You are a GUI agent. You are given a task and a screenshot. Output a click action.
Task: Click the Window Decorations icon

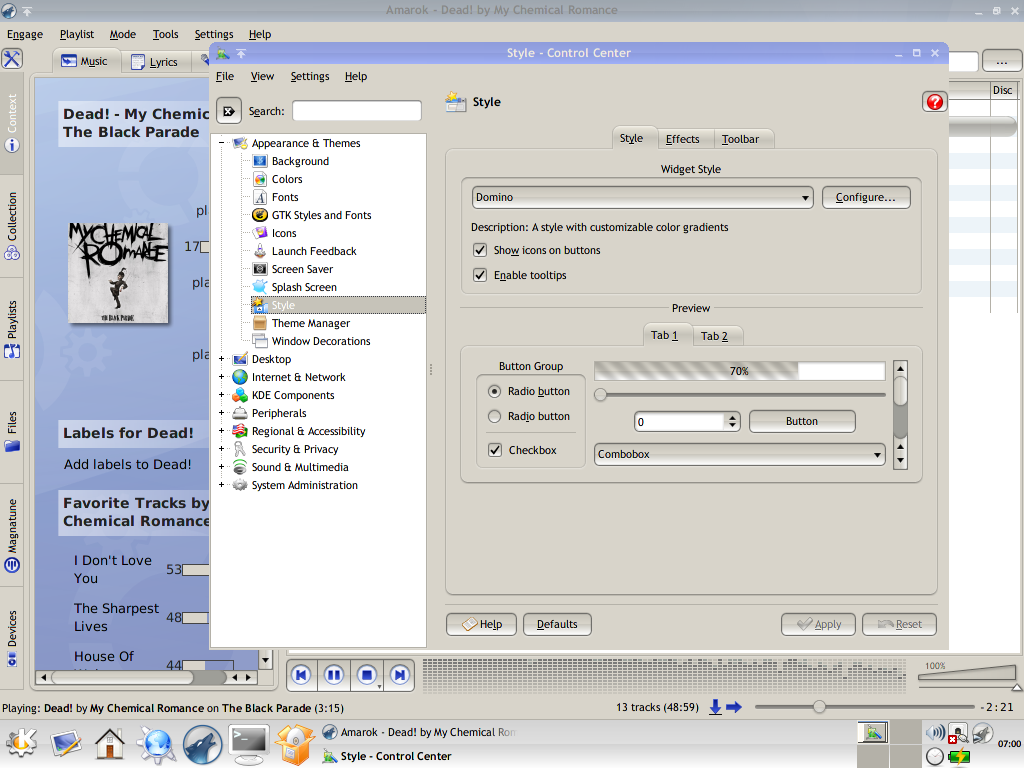(x=260, y=341)
